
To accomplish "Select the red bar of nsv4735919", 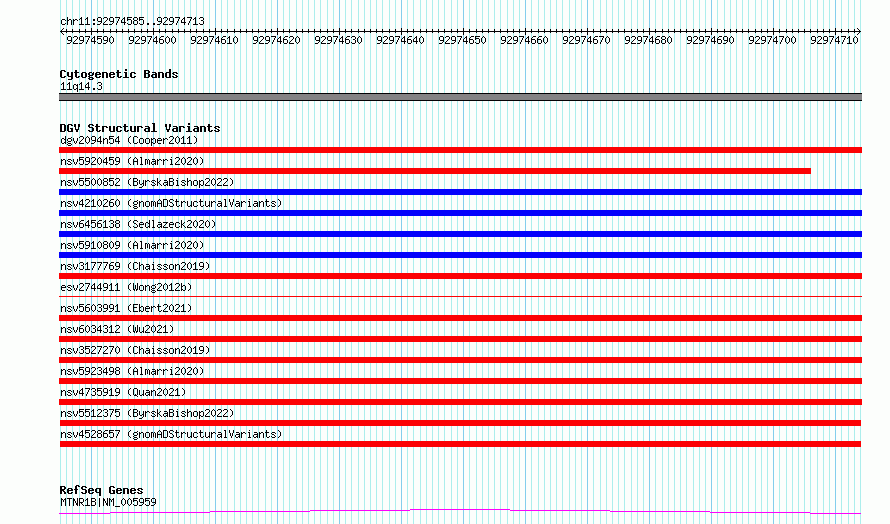I will (x=460, y=402).
